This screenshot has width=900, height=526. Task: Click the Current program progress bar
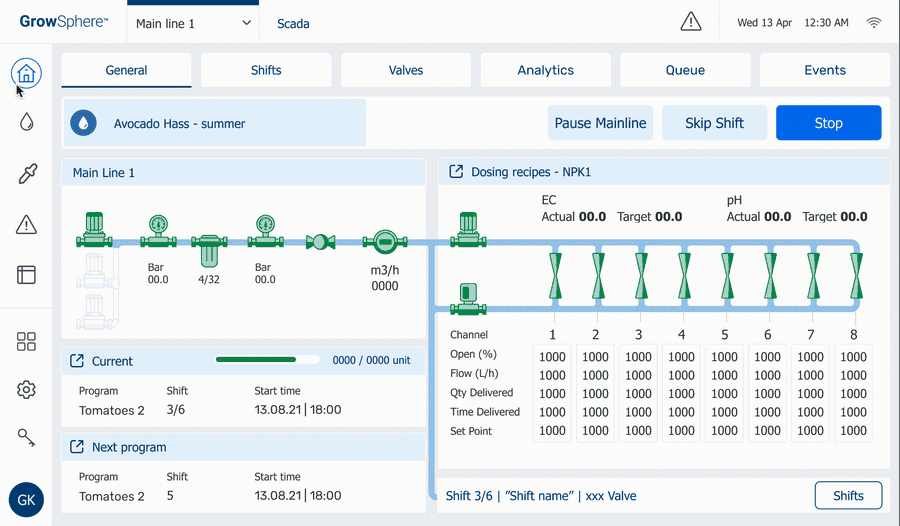pyautogui.click(x=267, y=360)
